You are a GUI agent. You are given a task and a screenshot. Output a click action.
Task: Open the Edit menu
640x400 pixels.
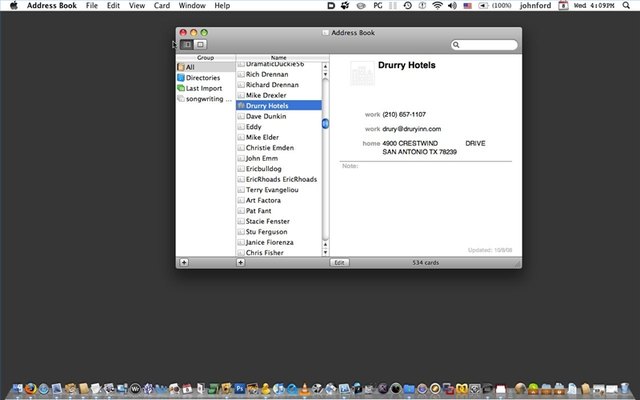pyautogui.click(x=113, y=5)
